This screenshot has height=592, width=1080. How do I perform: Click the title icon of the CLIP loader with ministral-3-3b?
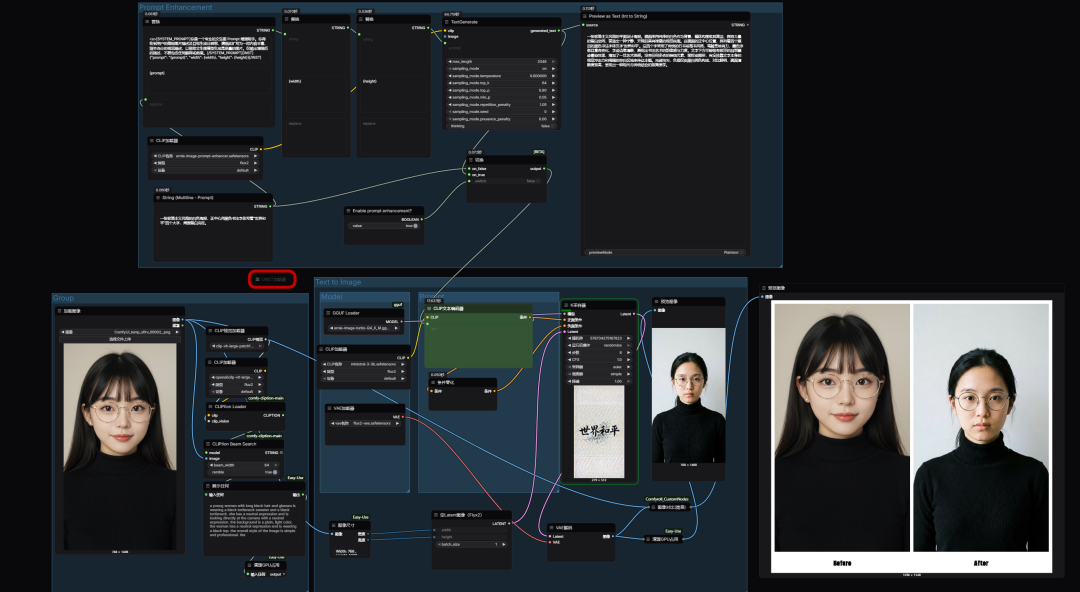(322, 349)
